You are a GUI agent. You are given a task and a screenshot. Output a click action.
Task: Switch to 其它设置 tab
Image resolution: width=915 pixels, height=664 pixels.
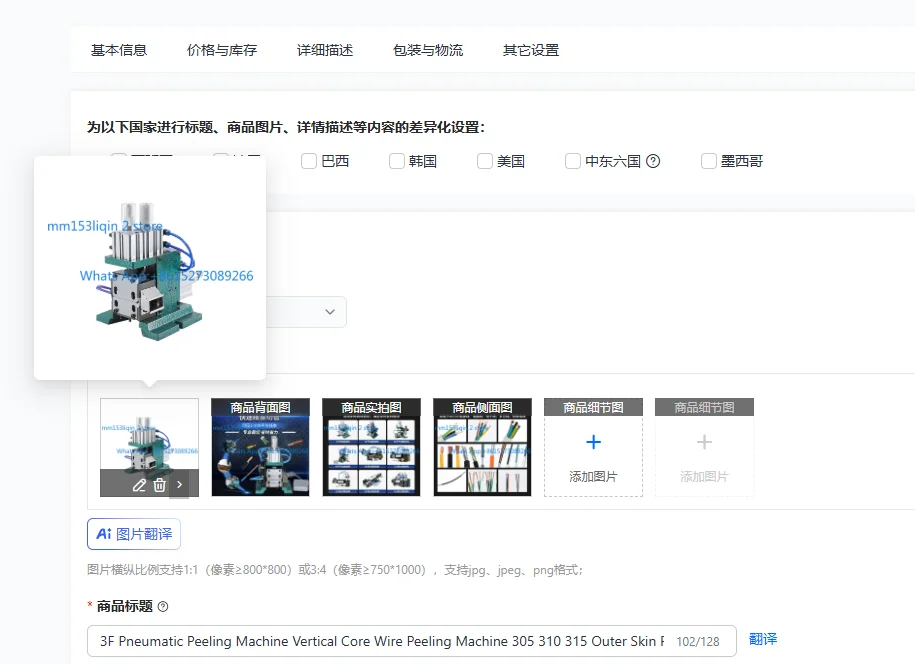point(531,50)
